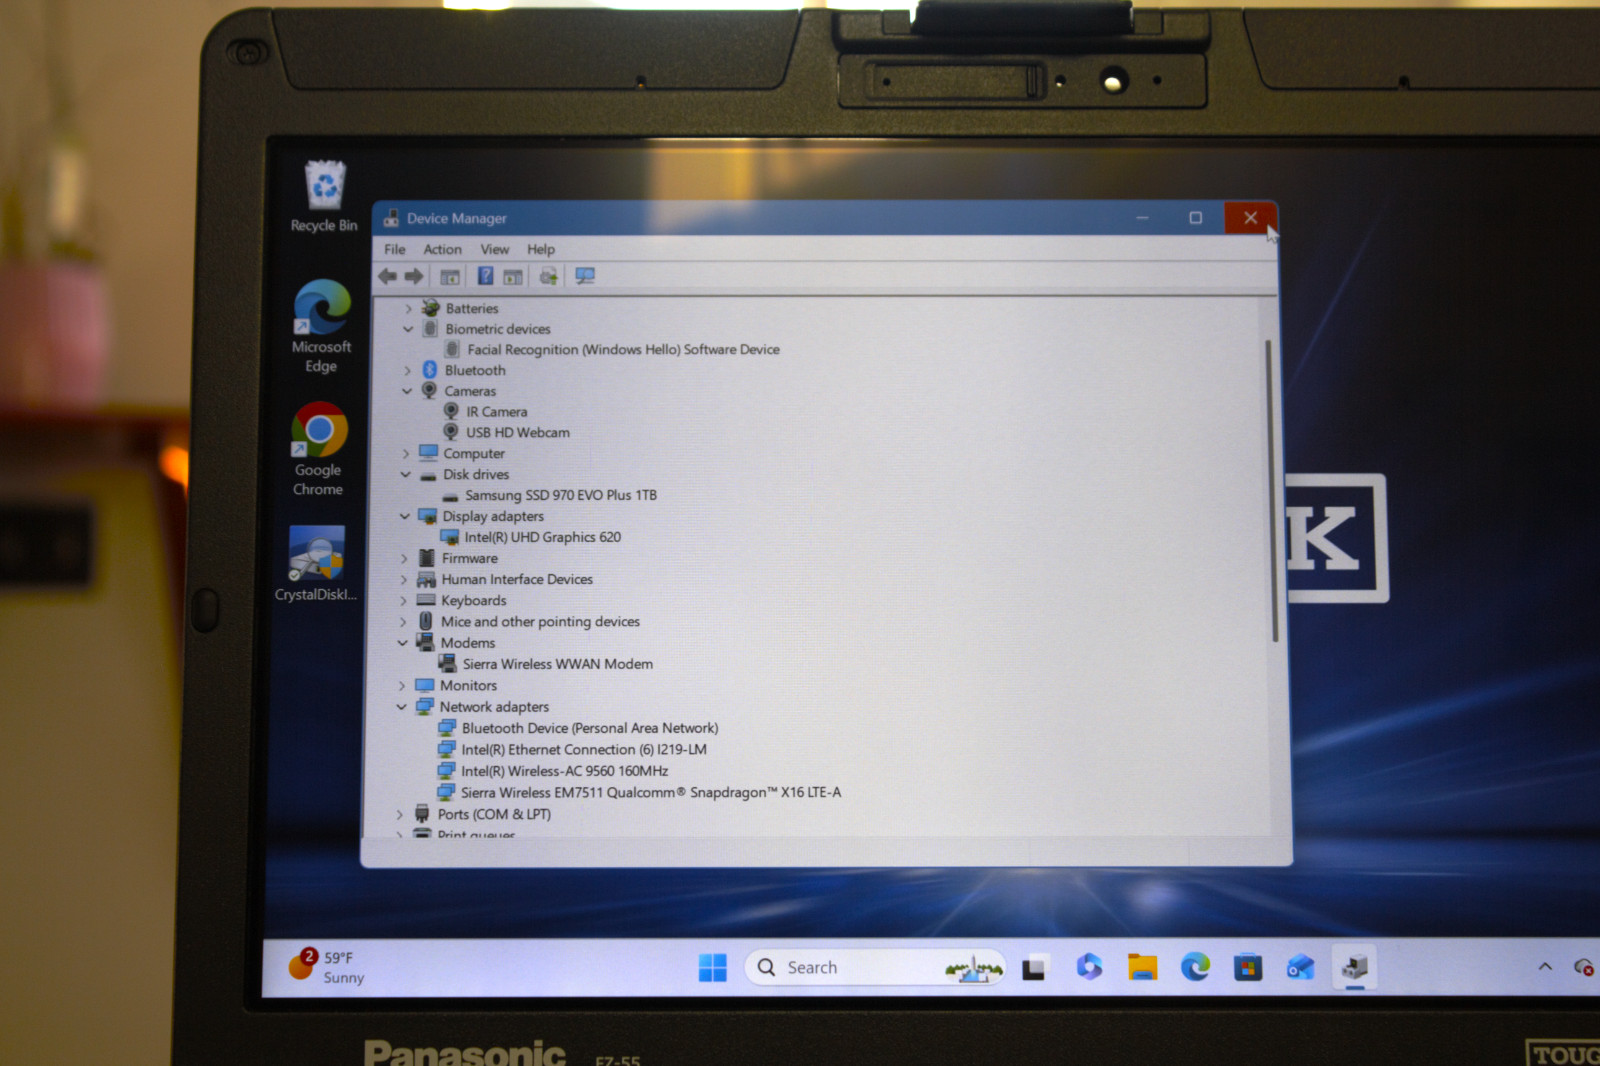Select Google Chrome desktop shortcut
Screen dimensions: 1600x1066
(x=319, y=449)
